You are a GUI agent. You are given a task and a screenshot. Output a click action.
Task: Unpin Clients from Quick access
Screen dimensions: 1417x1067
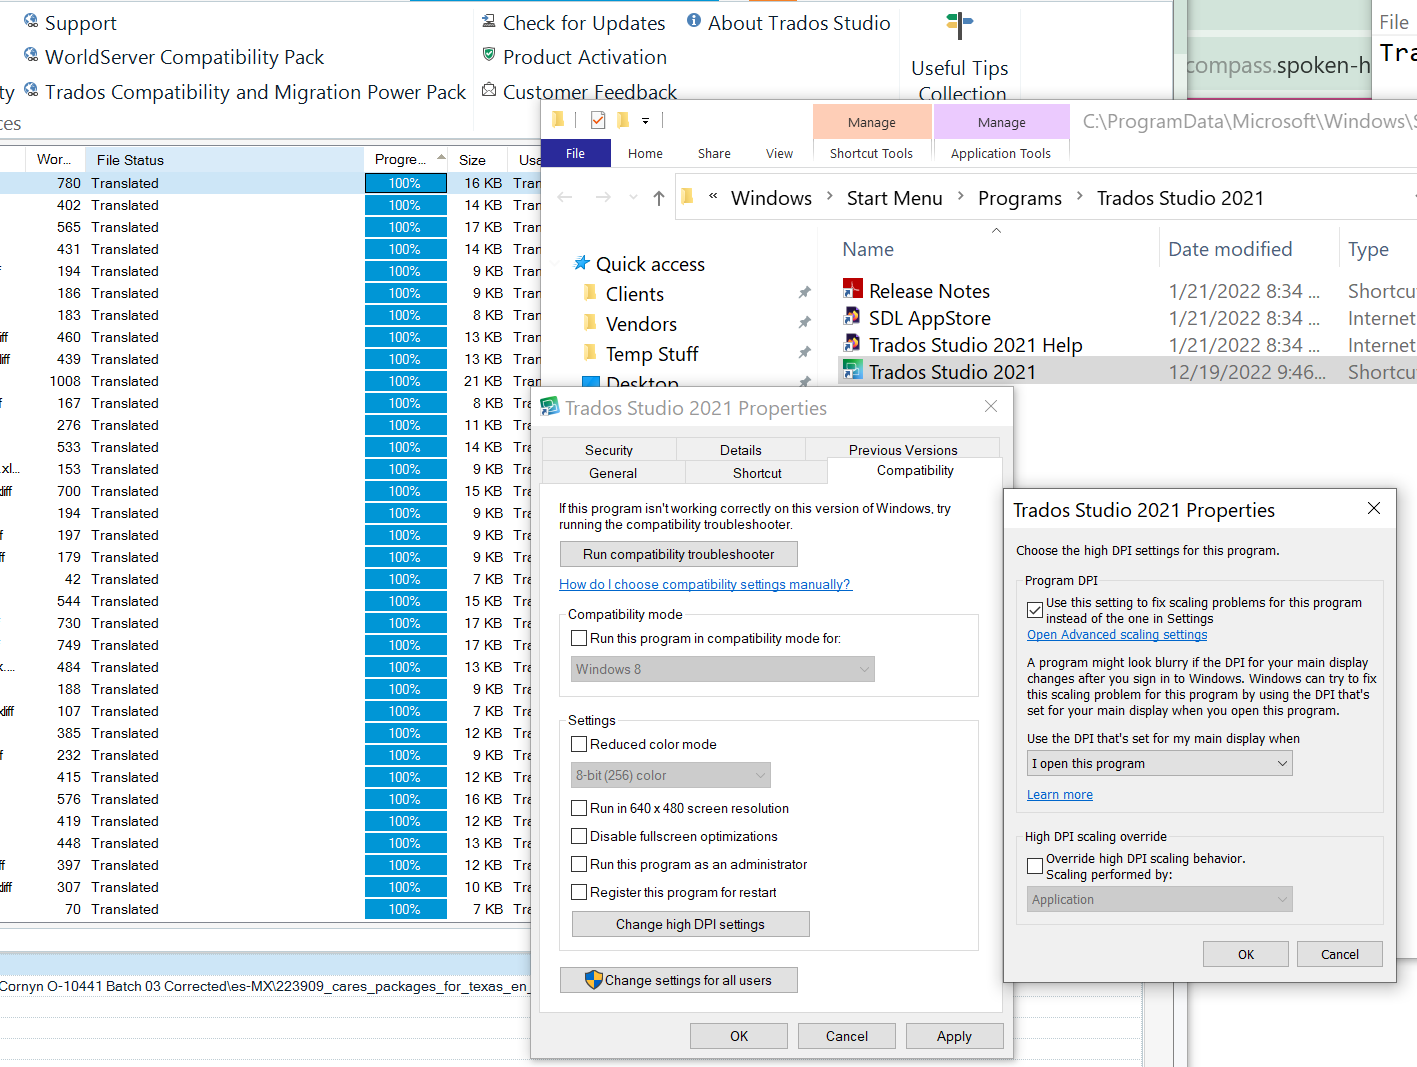tap(805, 293)
